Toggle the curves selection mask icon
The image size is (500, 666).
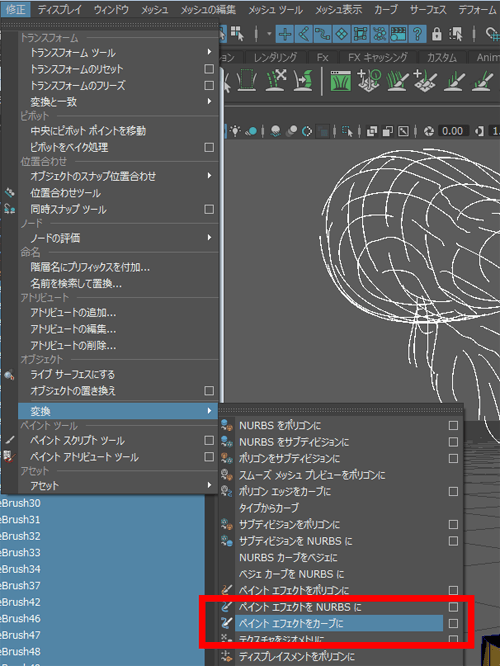(322, 34)
